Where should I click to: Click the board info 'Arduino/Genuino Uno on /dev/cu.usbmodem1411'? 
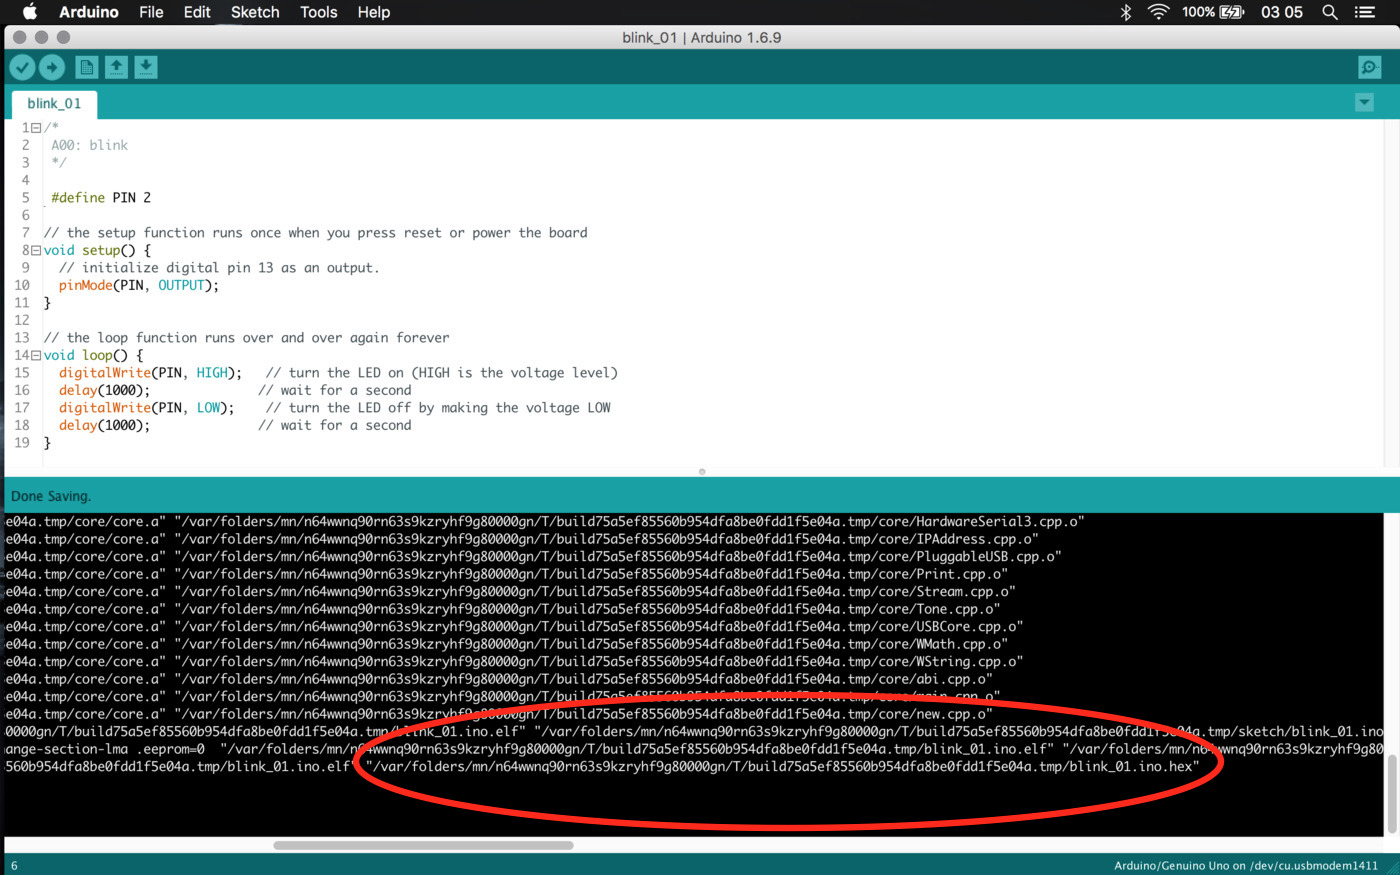coord(1246,865)
